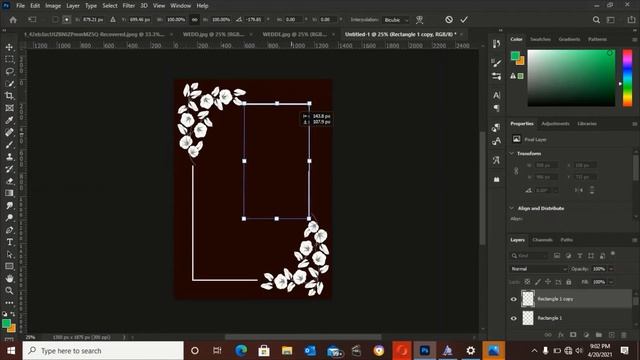This screenshot has width=640, height=360.
Task: Select the Eyedropper tool
Action: 9,120
